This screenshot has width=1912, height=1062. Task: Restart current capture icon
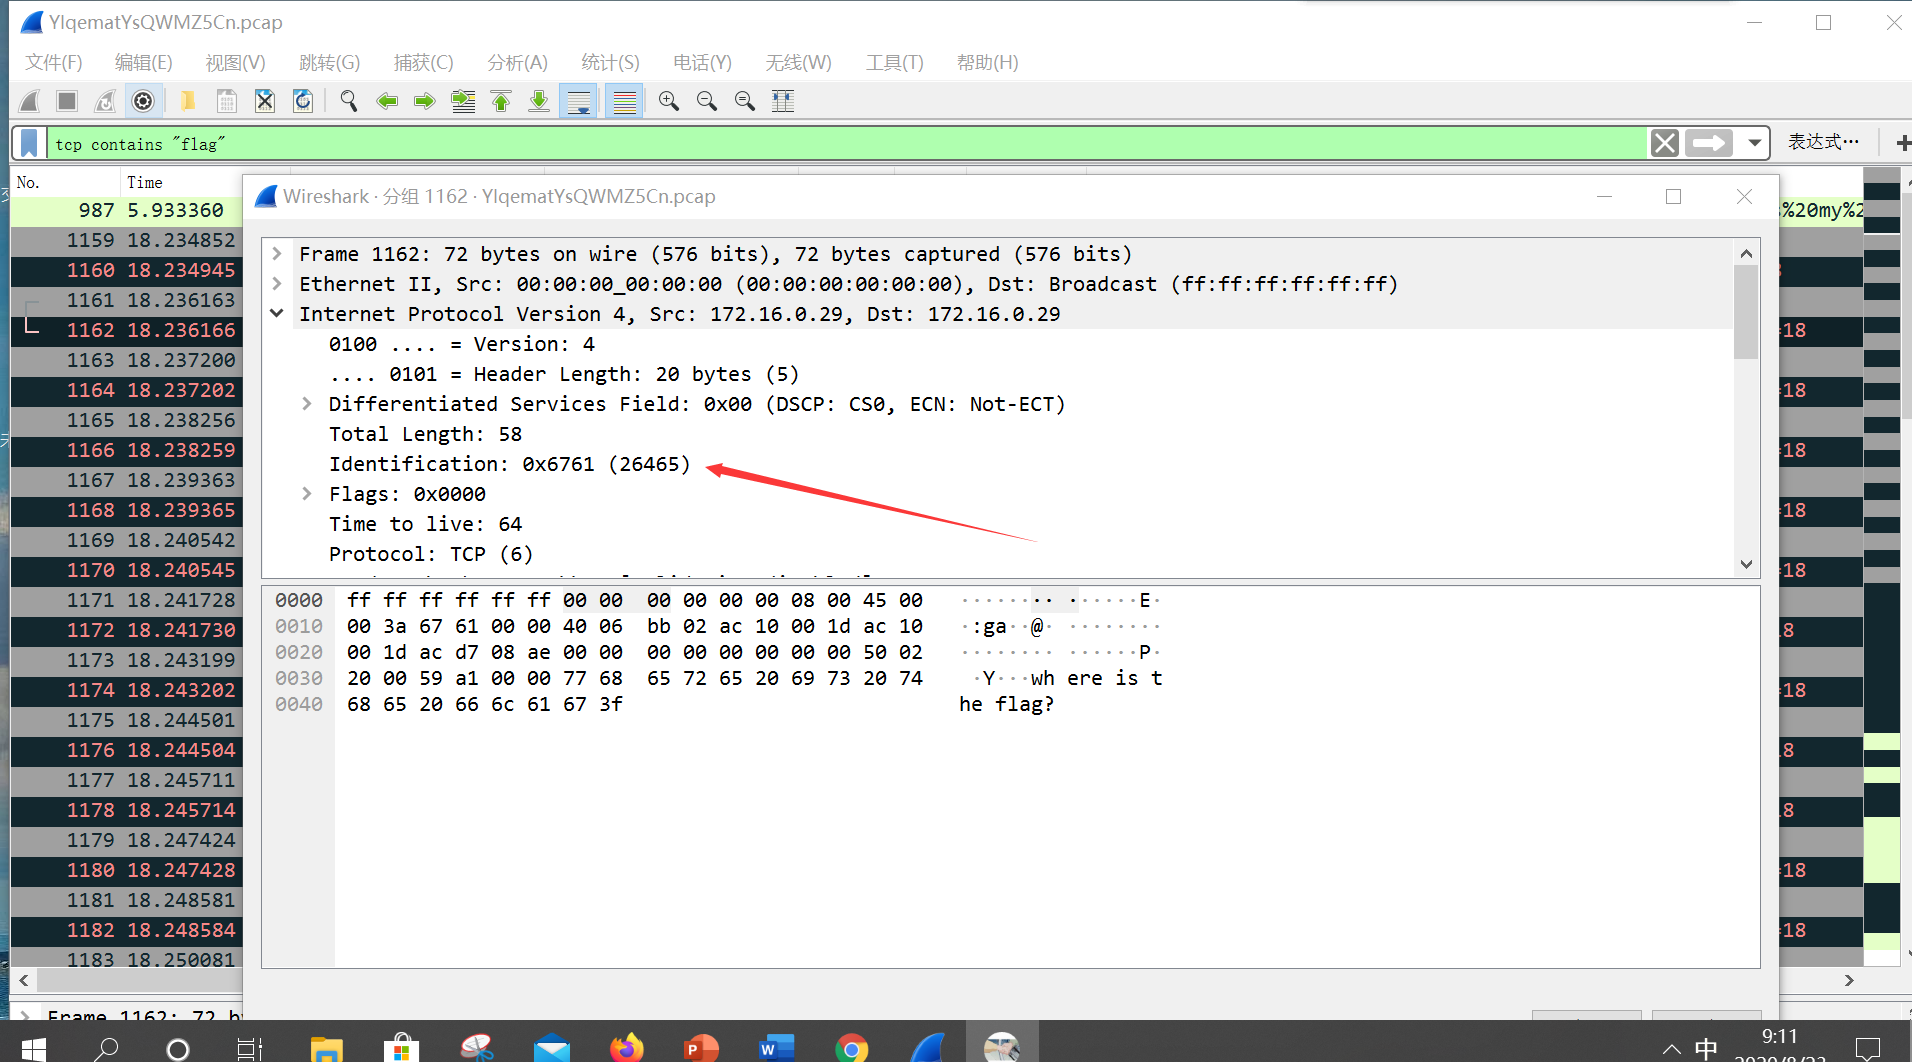(x=105, y=101)
